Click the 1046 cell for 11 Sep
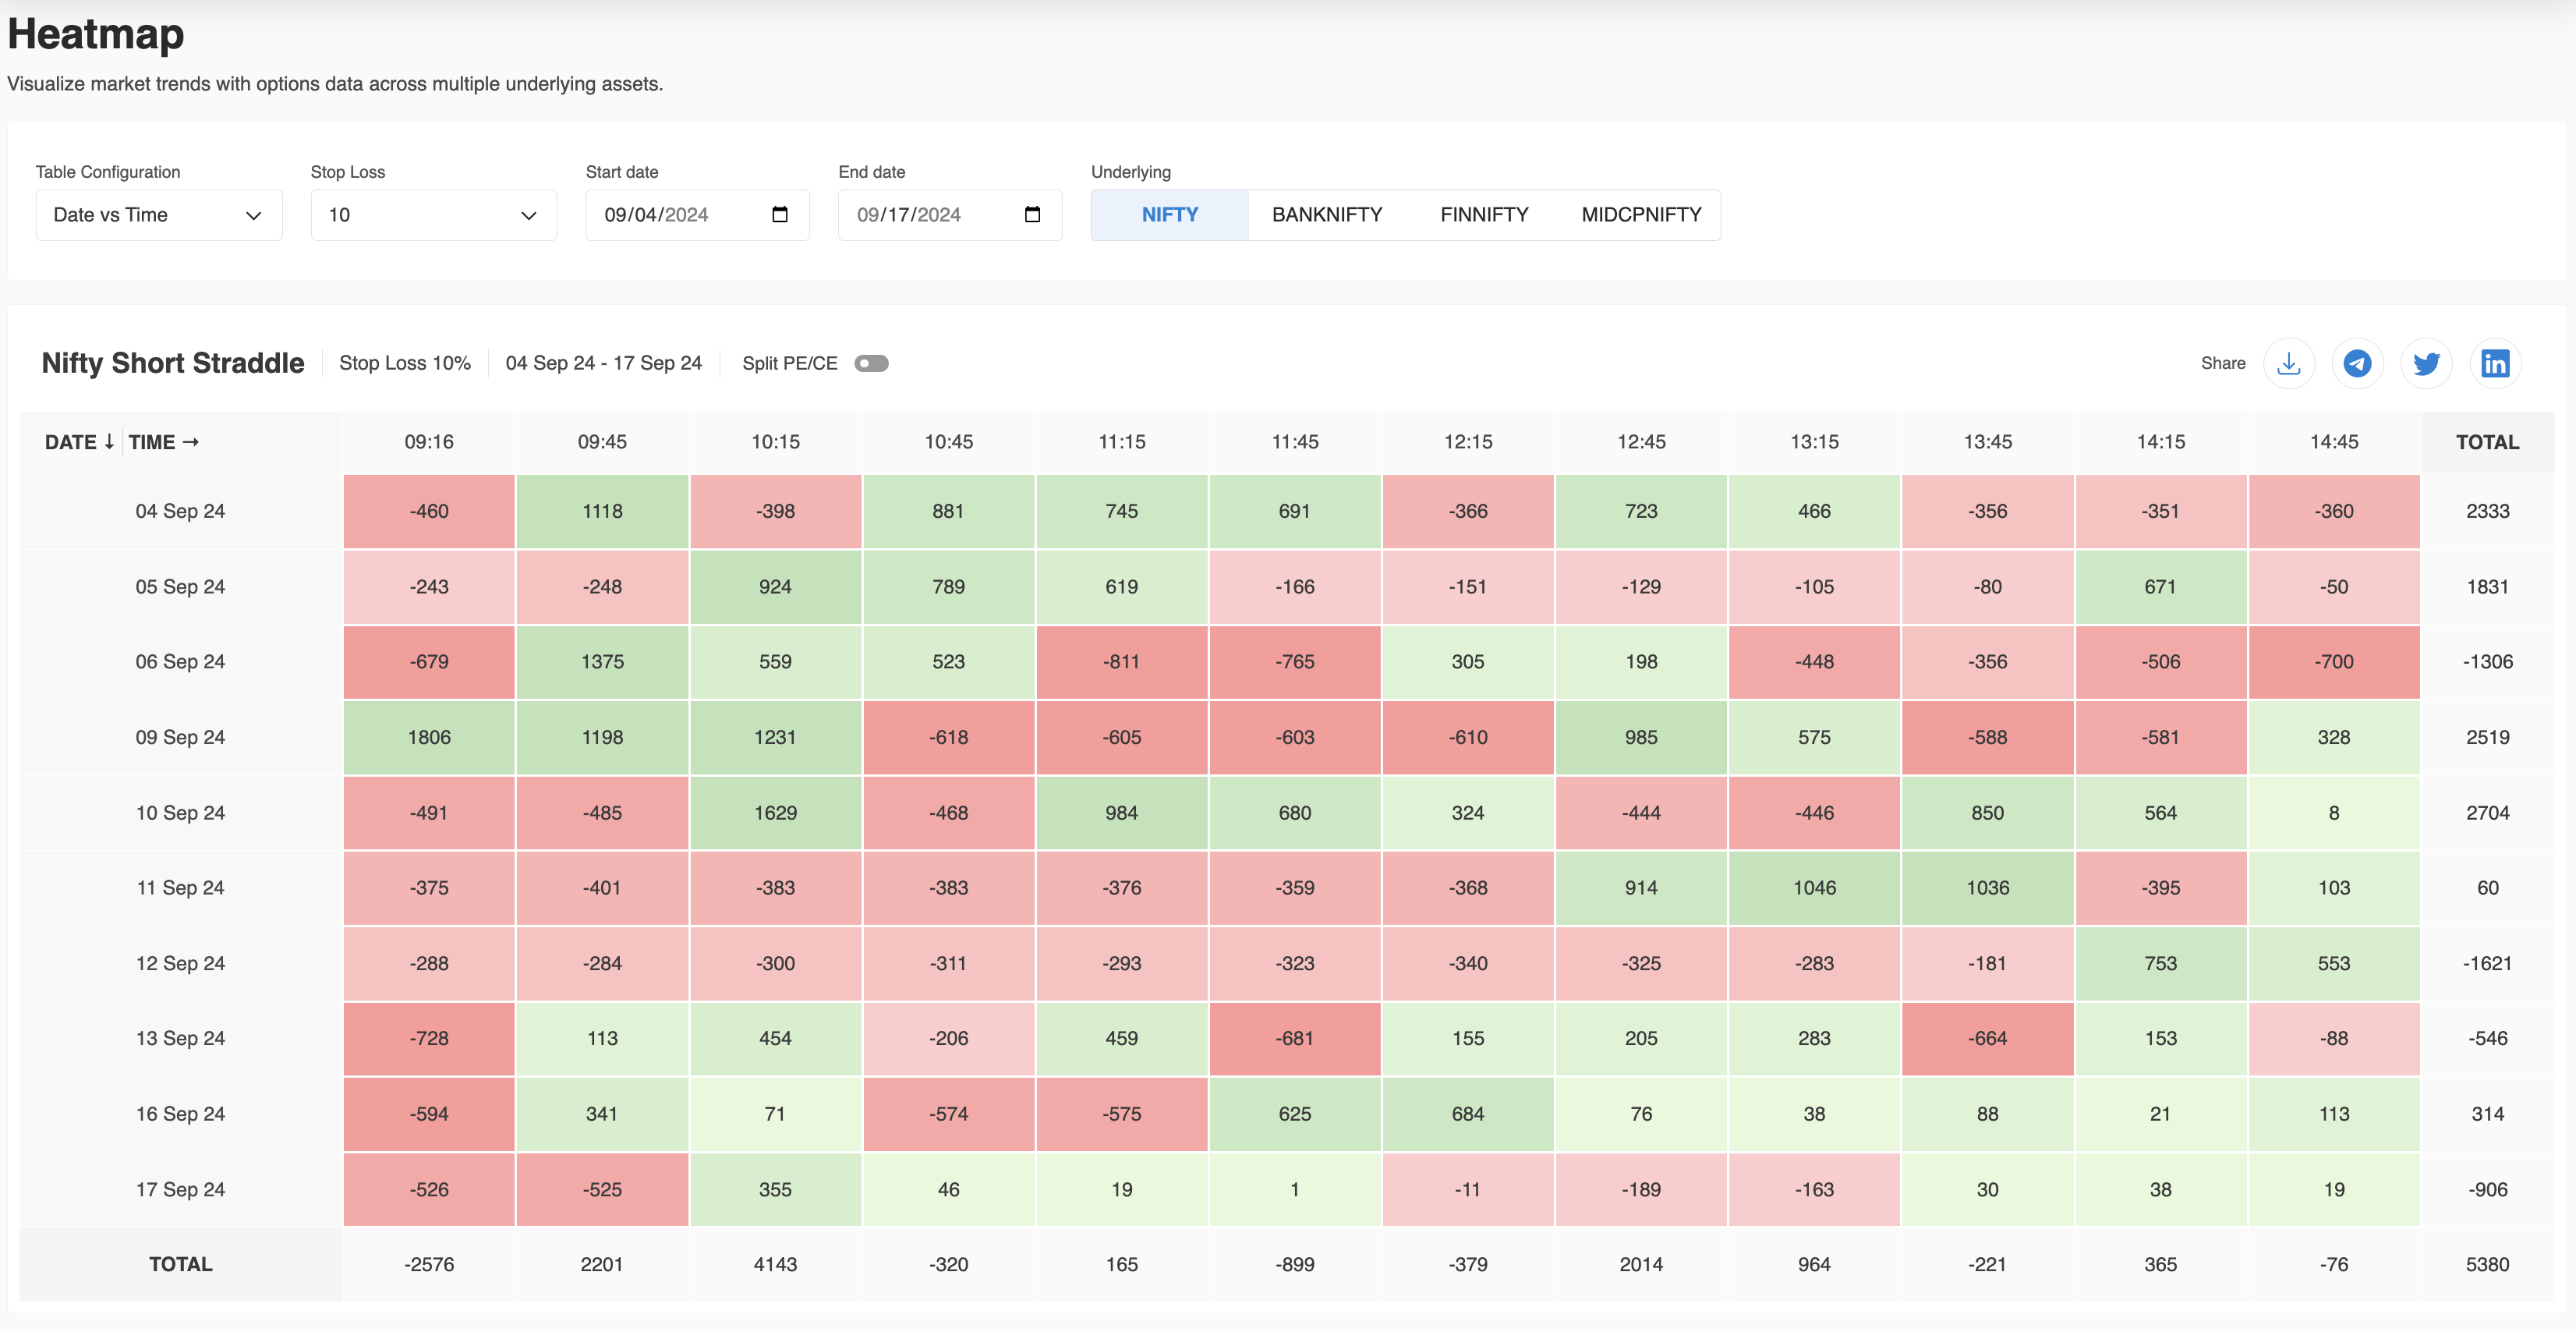The height and width of the screenshot is (1332, 2576). pyautogui.click(x=1814, y=888)
